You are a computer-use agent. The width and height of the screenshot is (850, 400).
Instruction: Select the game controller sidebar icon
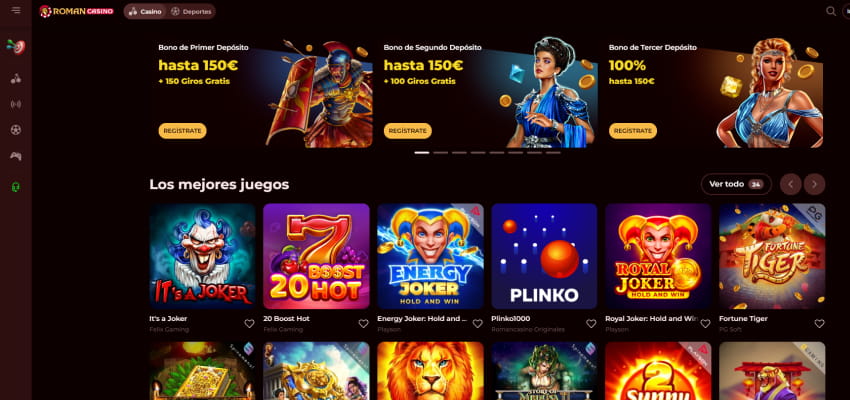pos(16,156)
